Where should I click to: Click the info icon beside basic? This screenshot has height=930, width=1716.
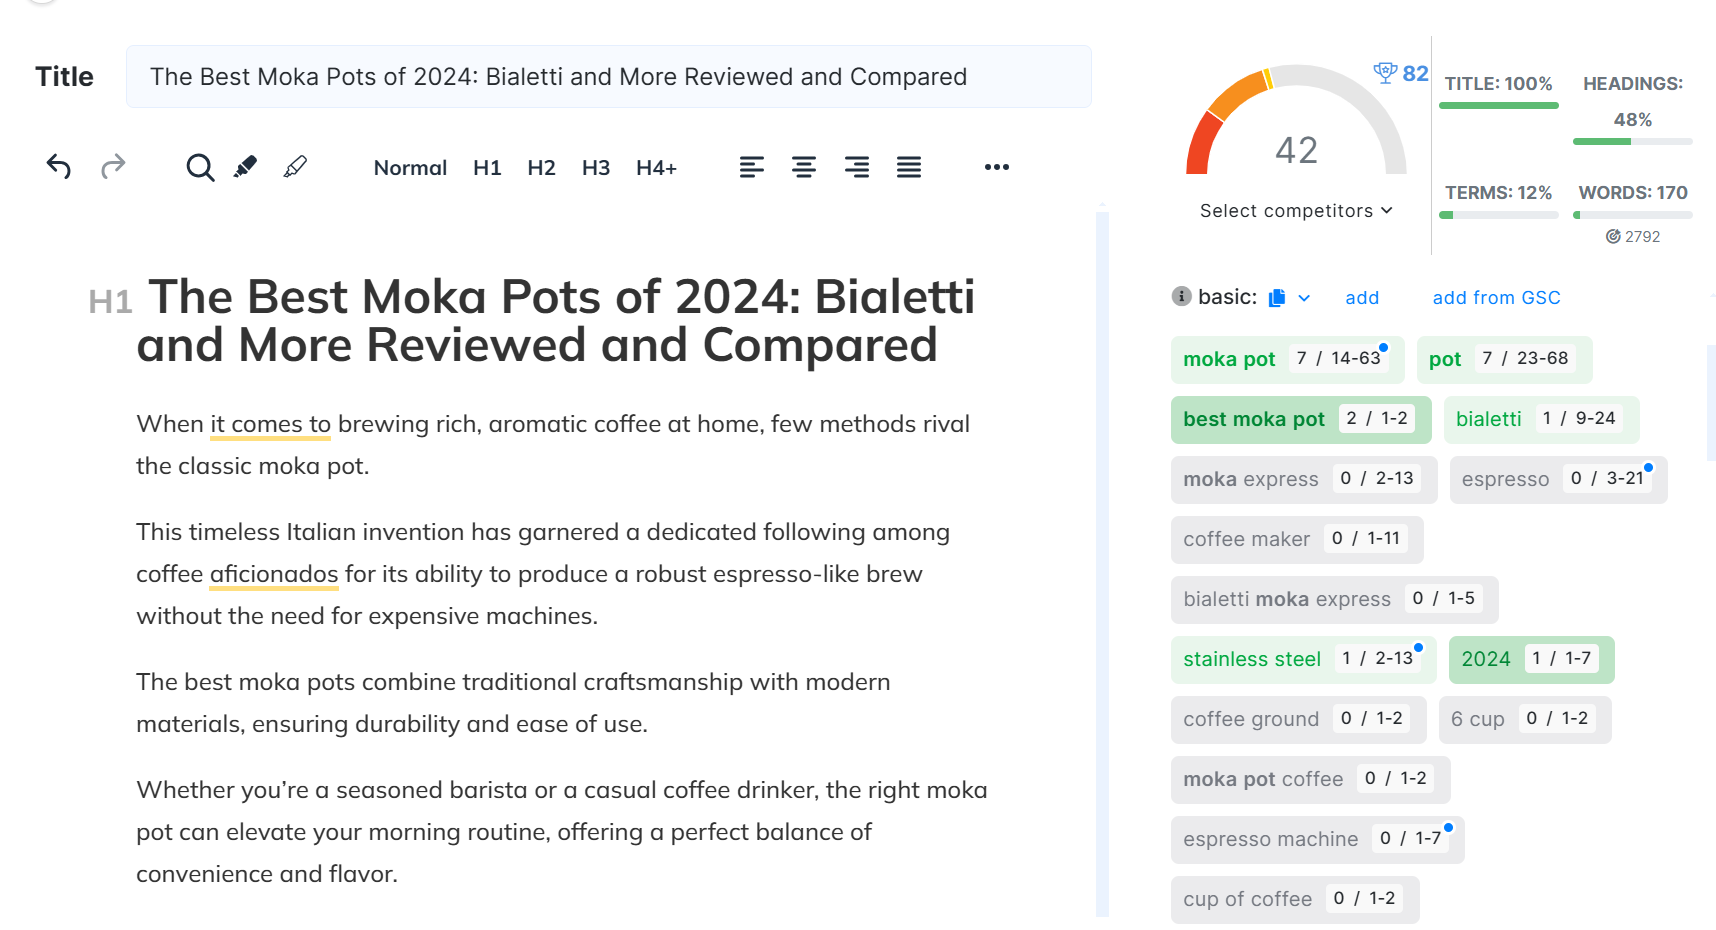point(1181,296)
